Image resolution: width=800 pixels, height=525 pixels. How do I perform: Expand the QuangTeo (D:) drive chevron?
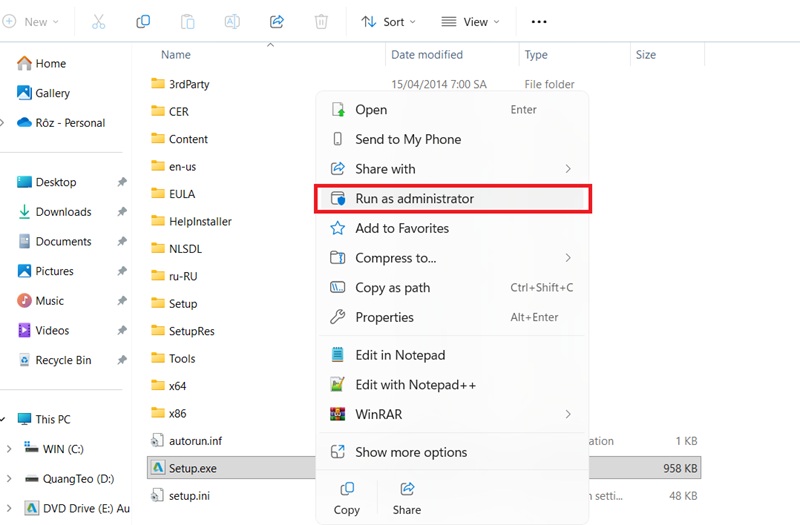9,479
